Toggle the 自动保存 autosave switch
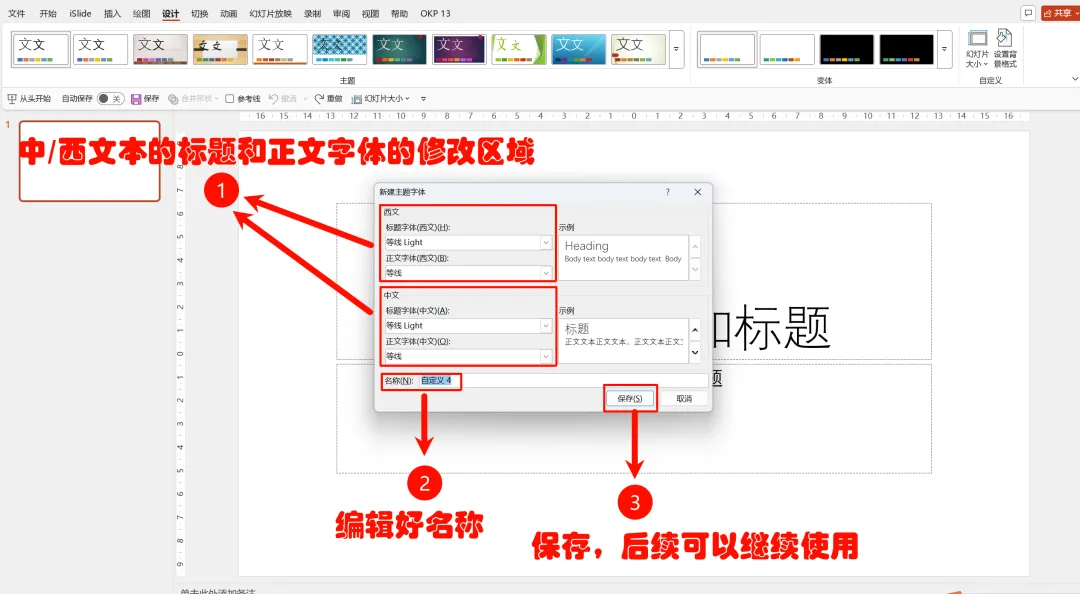The width and height of the screenshot is (1080, 594). click(110, 99)
